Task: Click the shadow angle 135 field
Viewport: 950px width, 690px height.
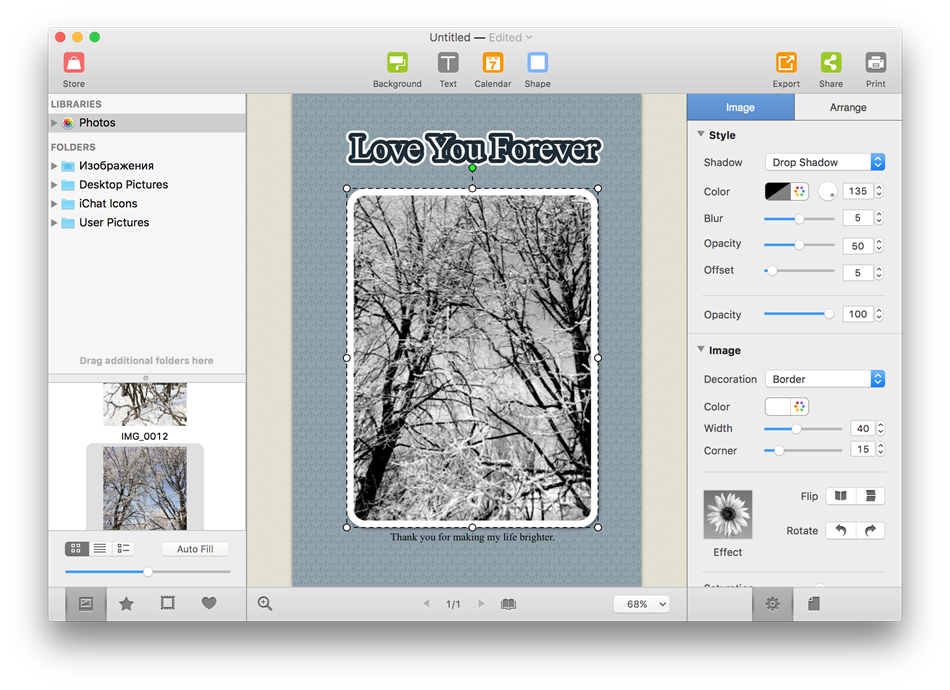Action: [858, 191]
